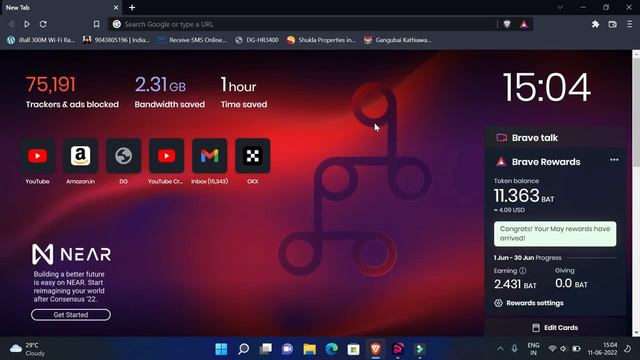Click the 1 hour Time saved stat
Viewport: 640px width, 360px height.
pos(244,92)
